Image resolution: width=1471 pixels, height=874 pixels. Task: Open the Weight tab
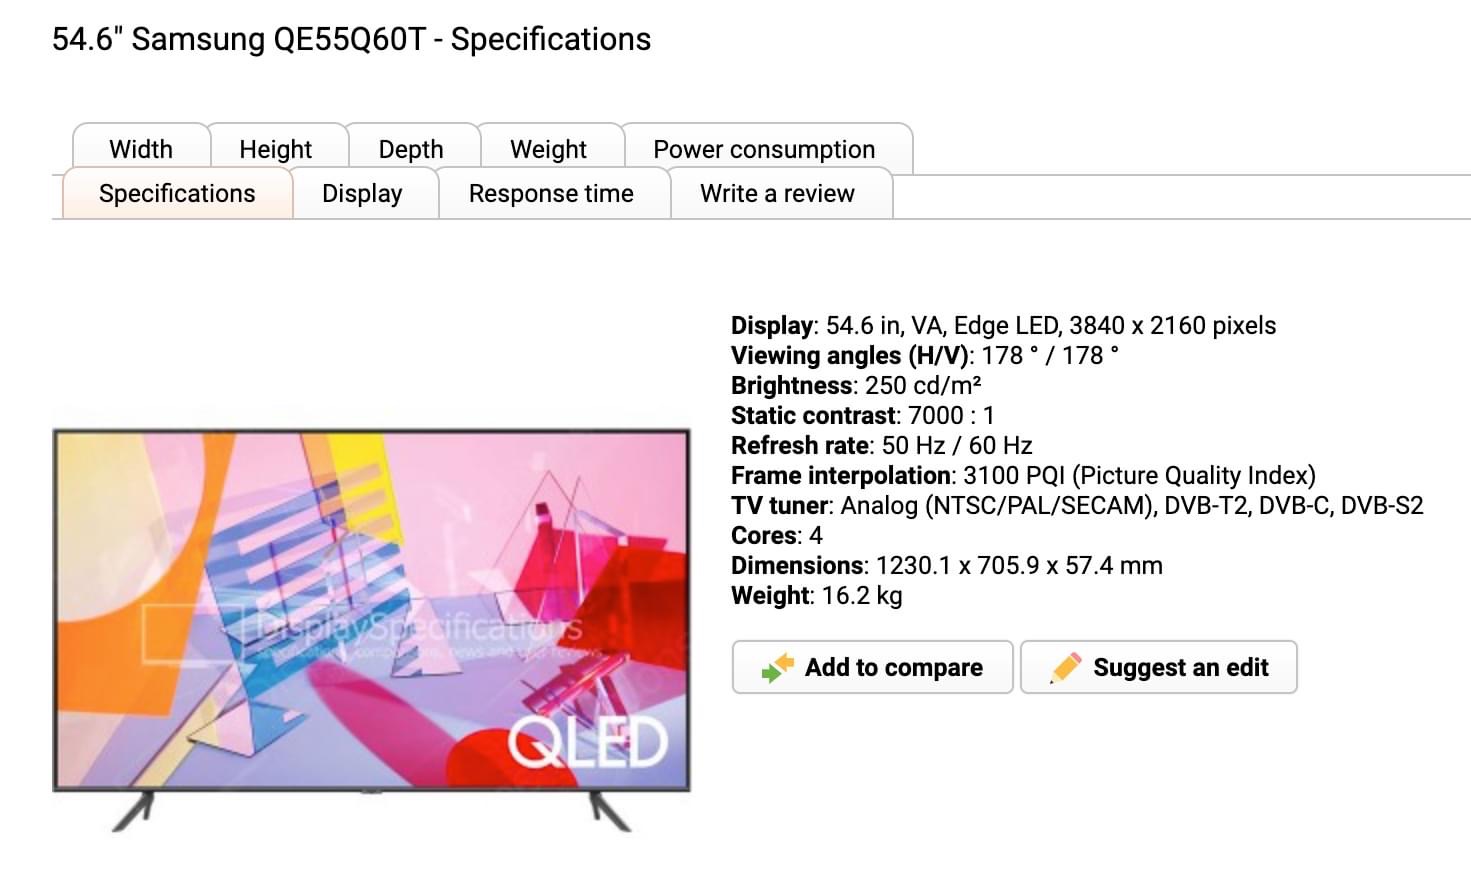coord(549,149)
